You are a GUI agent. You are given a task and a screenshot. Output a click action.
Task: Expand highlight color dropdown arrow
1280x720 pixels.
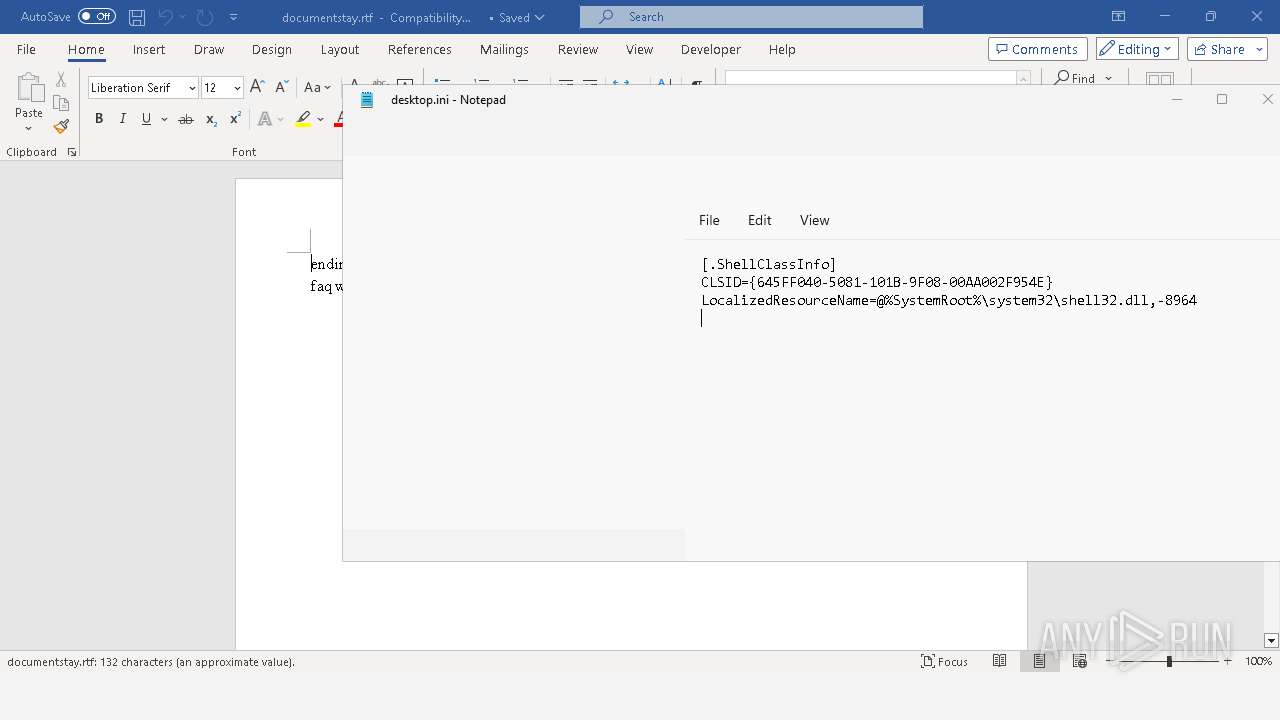pos(321,119)
